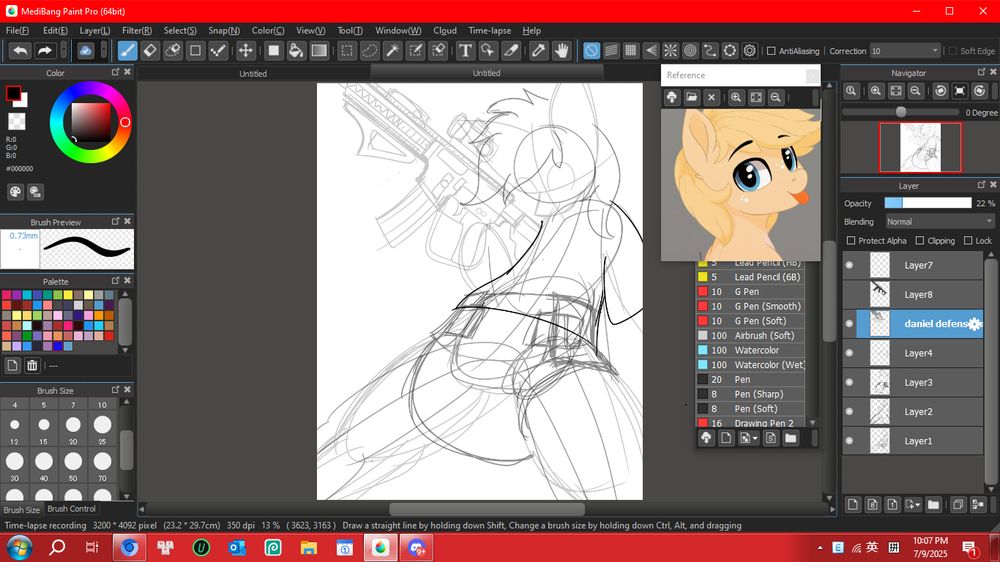Open image folder in Reference window
1000x562 pixels.
691,98
